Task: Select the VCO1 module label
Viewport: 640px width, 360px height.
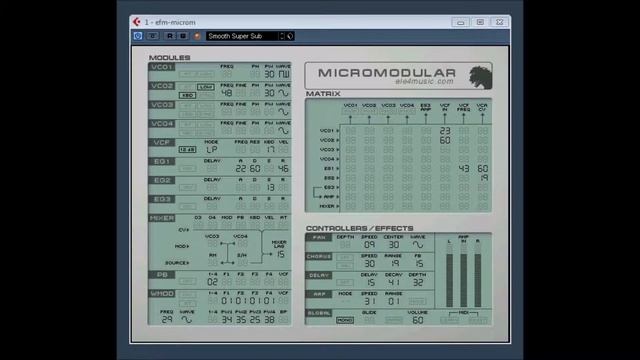Action: pos(162,67)
